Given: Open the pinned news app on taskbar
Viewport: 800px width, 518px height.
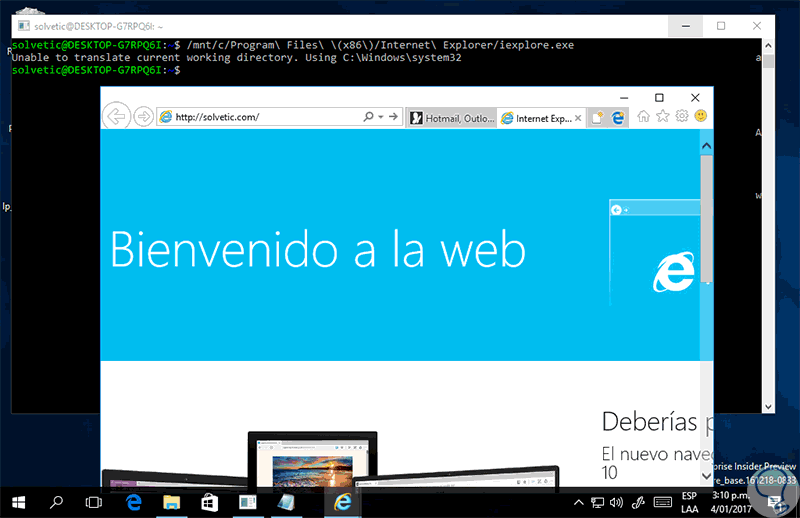Looking at the screenshot, I should tap(247, 503).
